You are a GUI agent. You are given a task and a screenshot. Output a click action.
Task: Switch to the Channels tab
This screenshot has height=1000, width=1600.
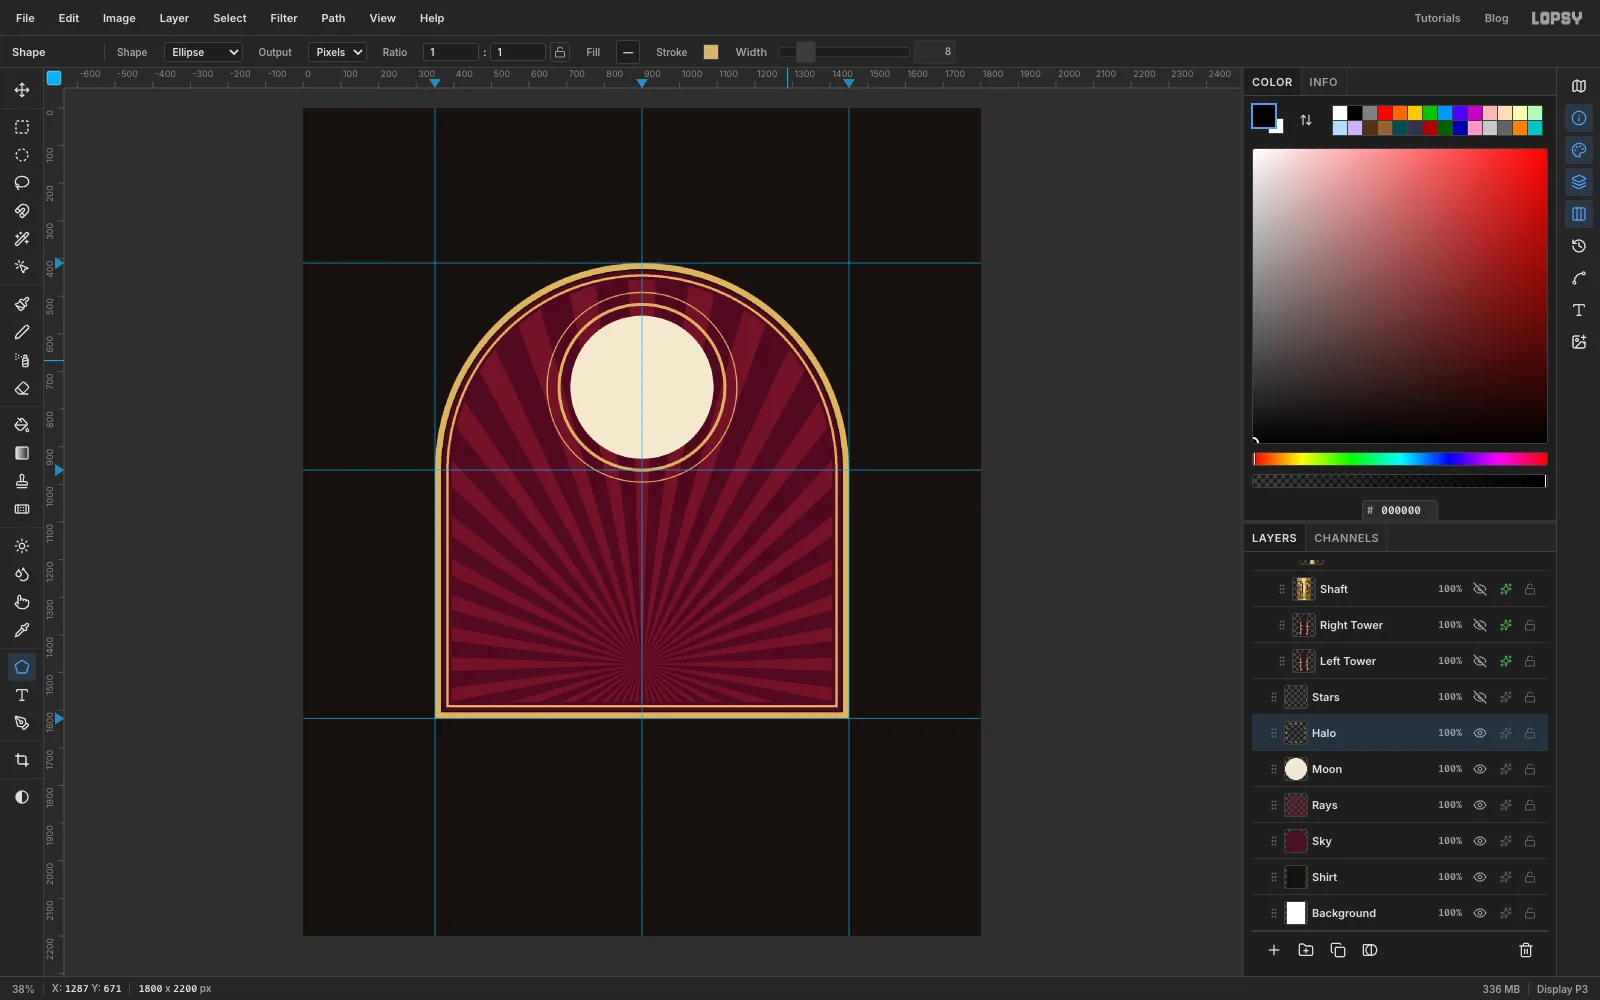(1346, 538)
